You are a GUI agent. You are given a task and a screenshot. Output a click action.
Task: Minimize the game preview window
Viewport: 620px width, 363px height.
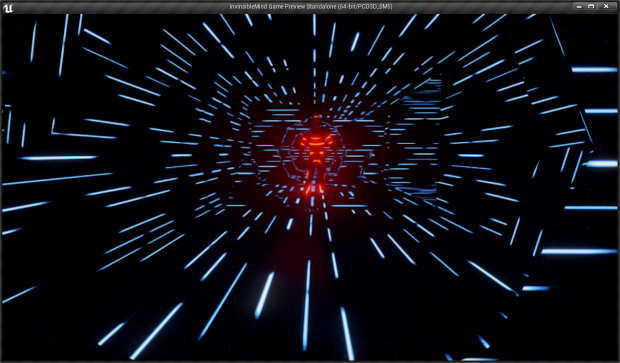point(579,6)
